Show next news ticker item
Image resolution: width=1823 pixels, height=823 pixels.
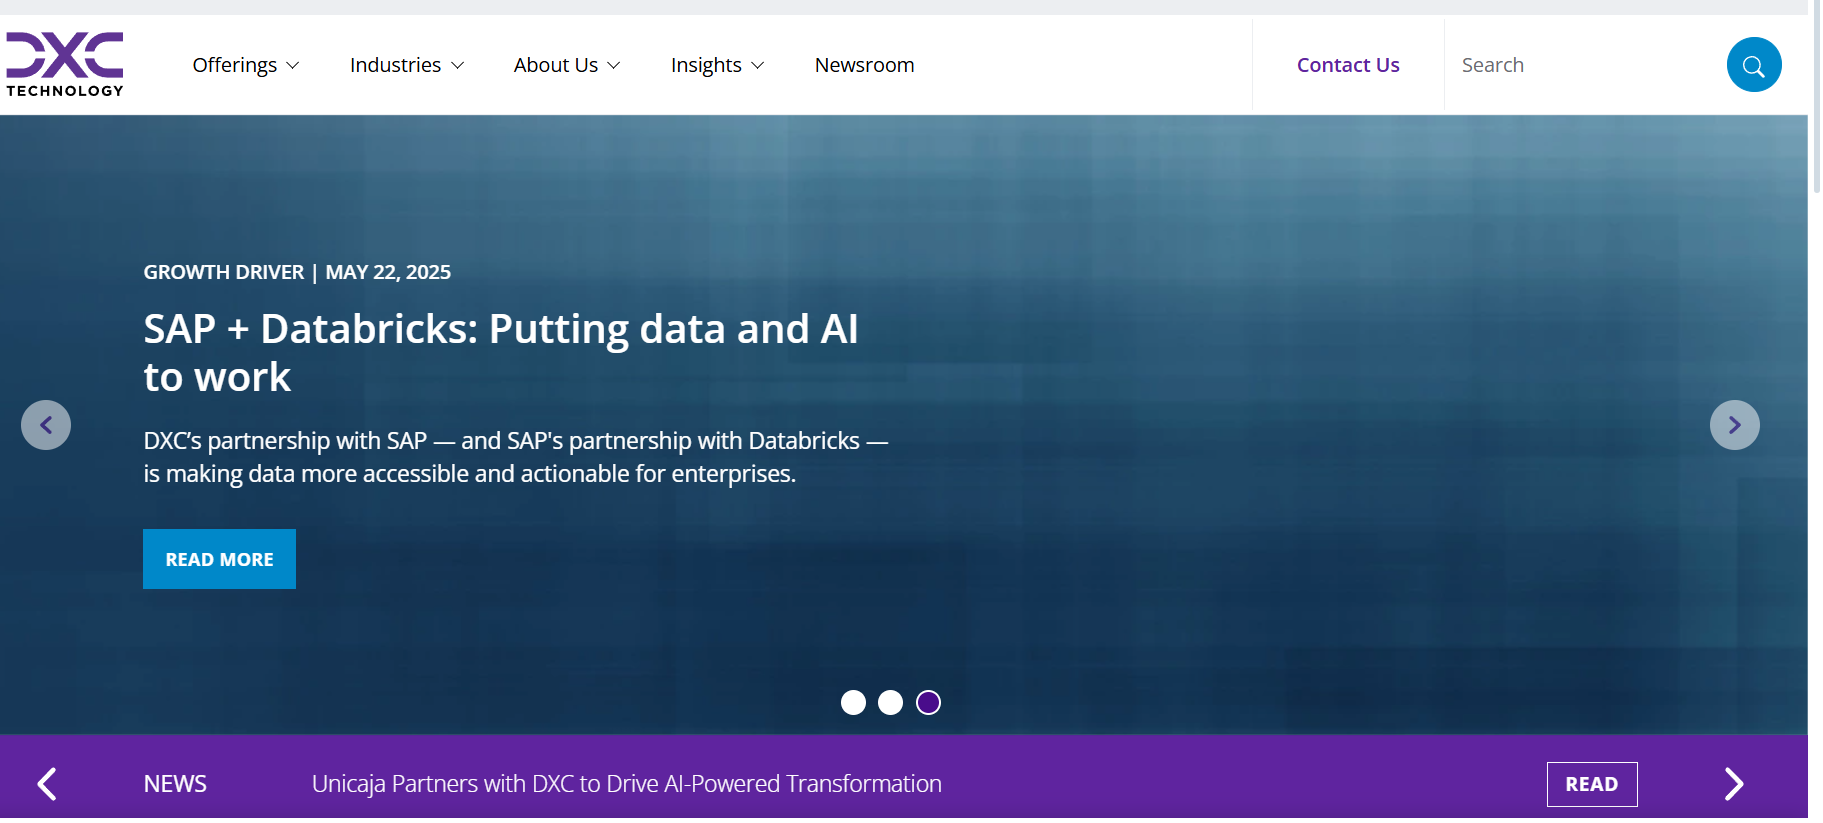pyautogui.click(x=1734, y=784)
